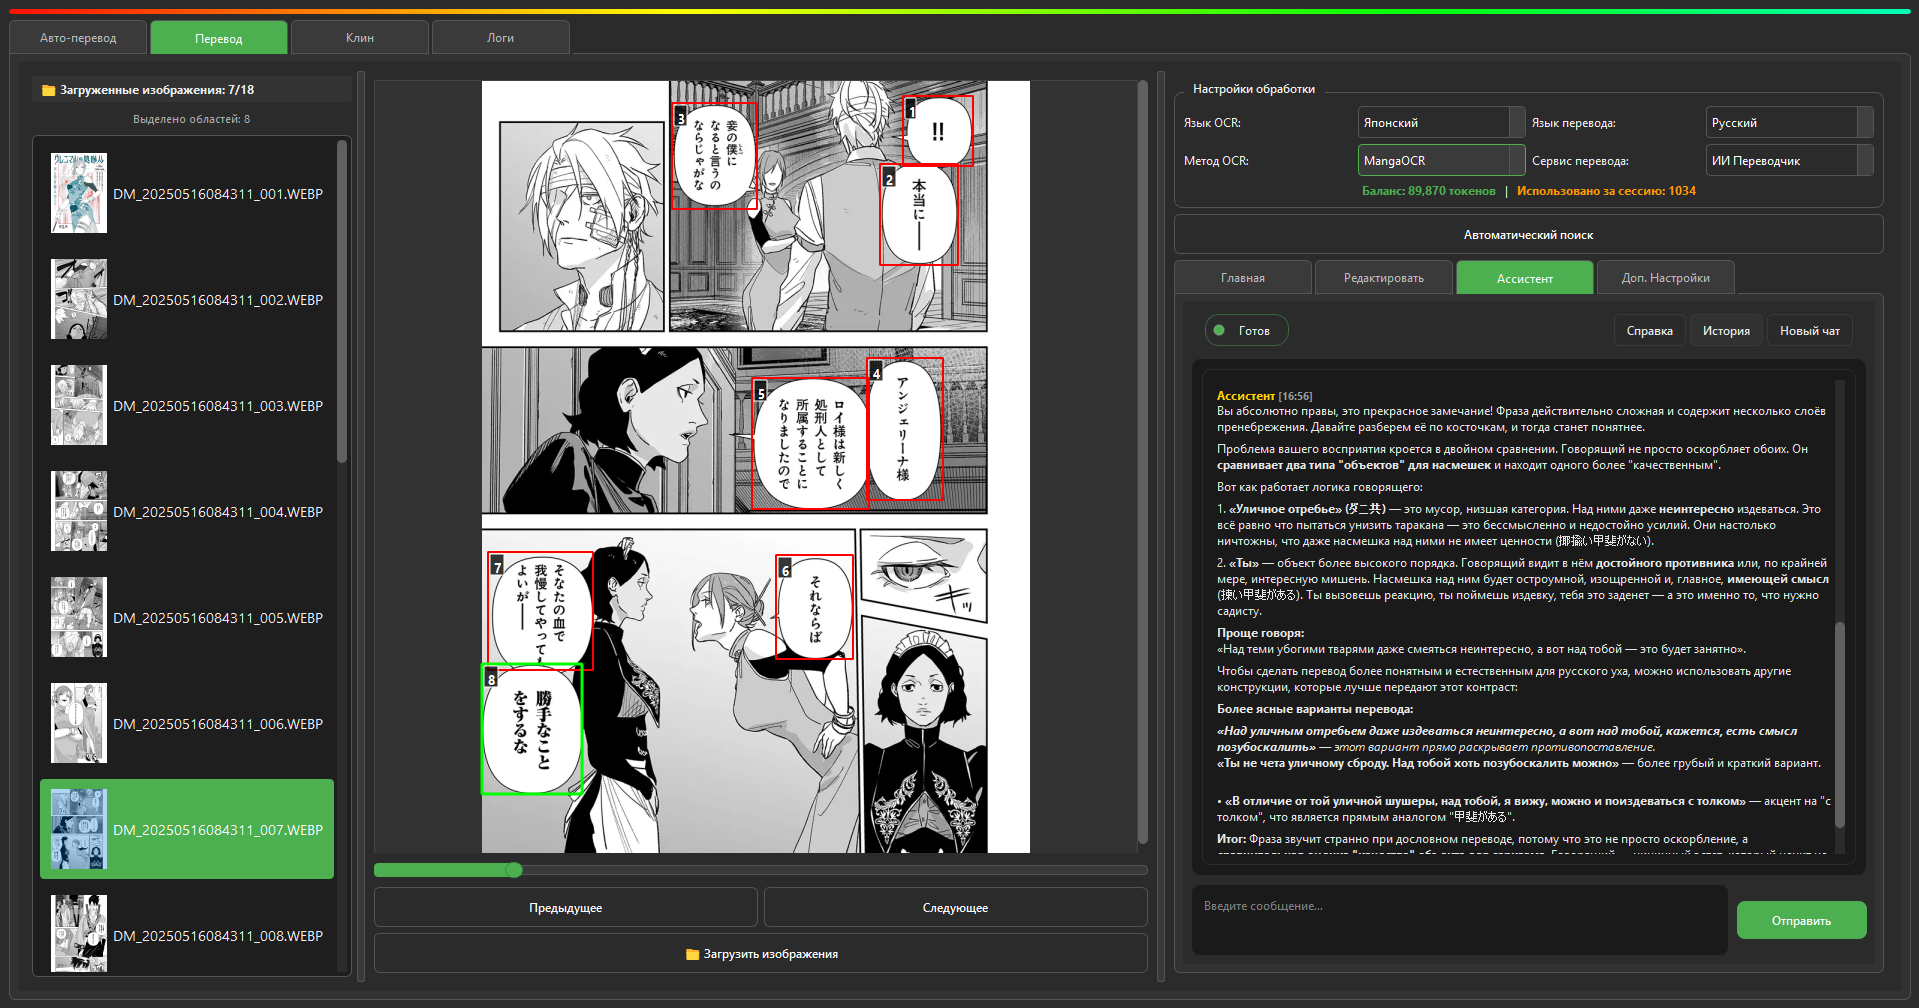The height and width of the screenshot is (1008, 1919).
Task: Click the folder icon beside Загрузить изображения
Action: 692,954
